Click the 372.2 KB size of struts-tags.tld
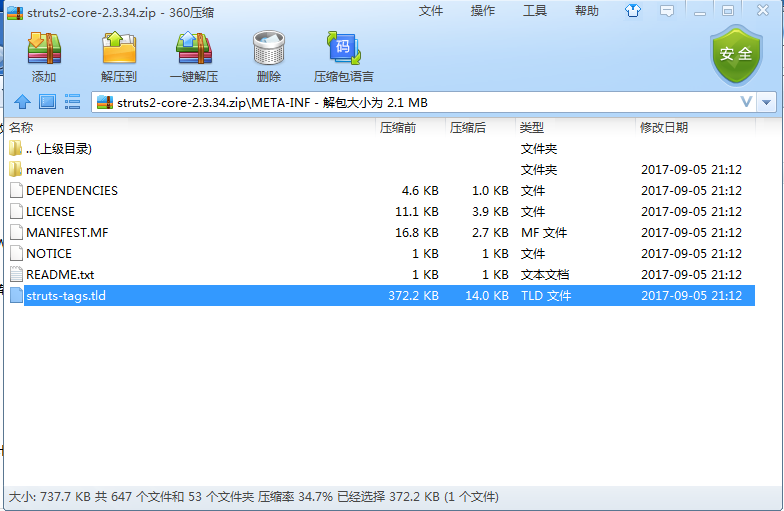 [414, 296]
